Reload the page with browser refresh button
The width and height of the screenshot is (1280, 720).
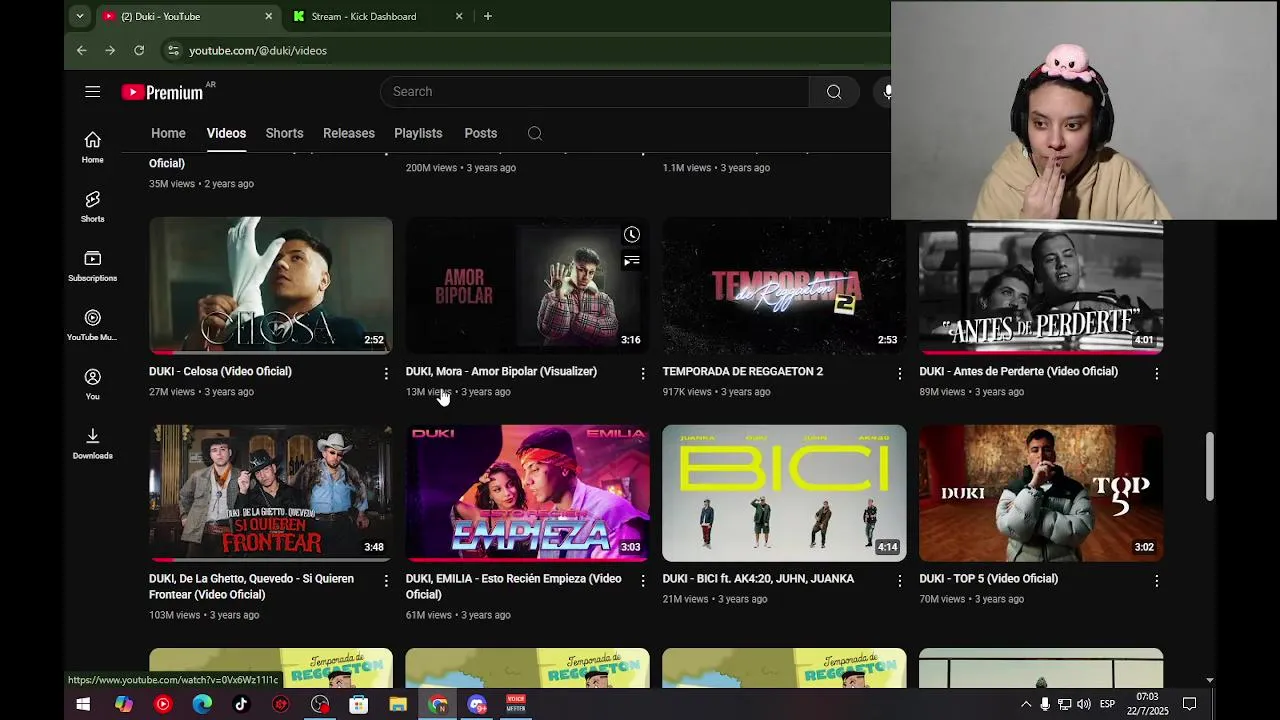pyautogui.click(x=139, y=50)
